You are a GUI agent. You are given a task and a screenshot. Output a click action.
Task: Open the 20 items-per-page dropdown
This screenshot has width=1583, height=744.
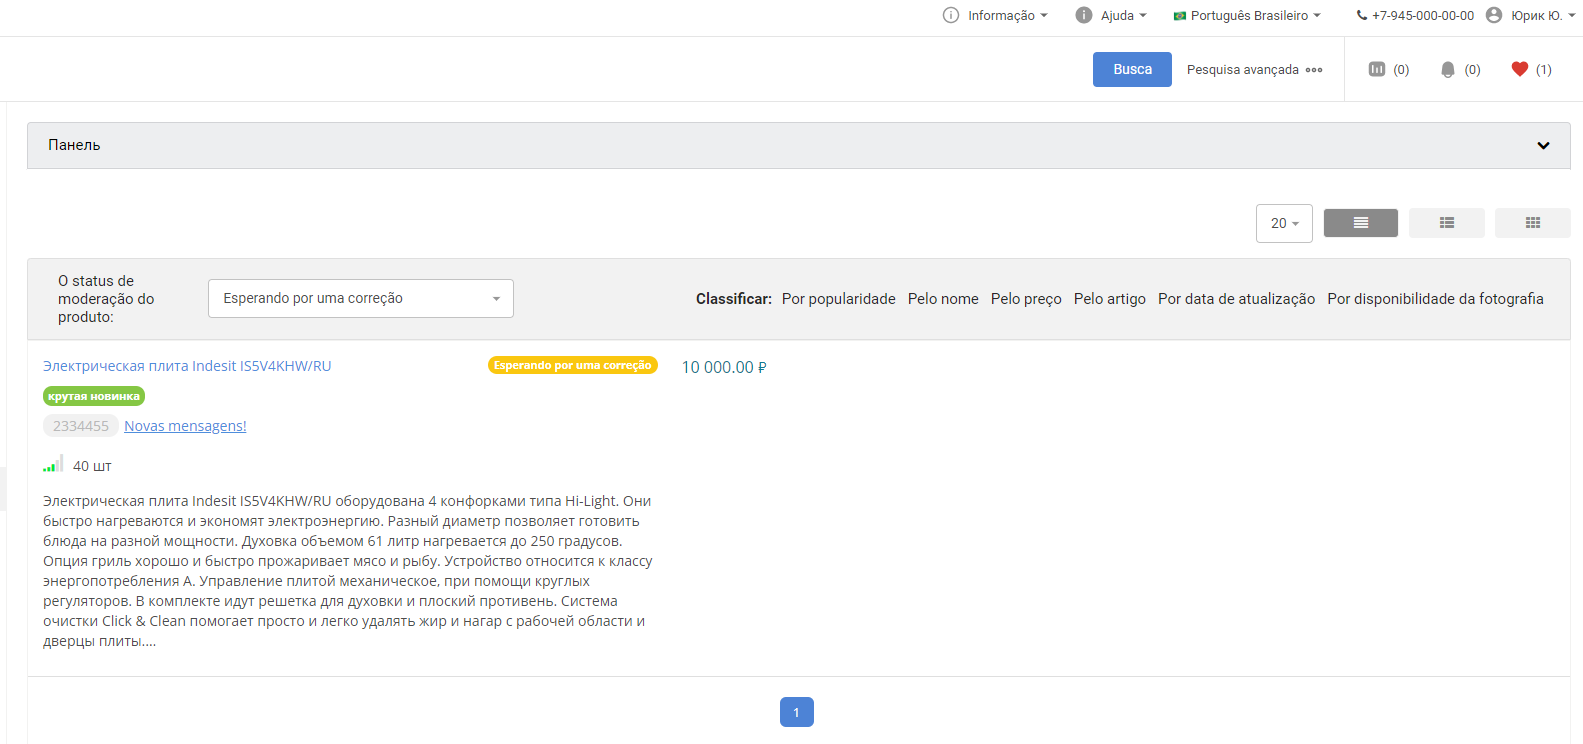(x=1284, y=223)
